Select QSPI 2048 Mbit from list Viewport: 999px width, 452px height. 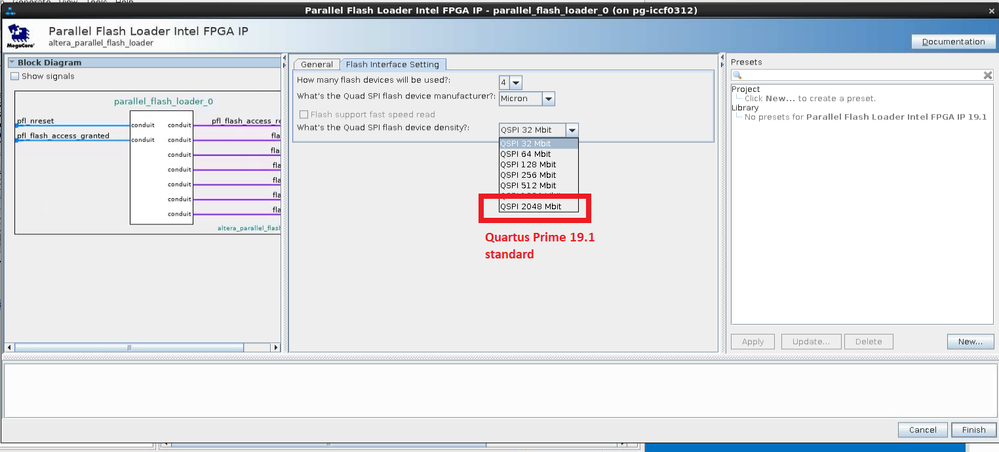point(530,206)
